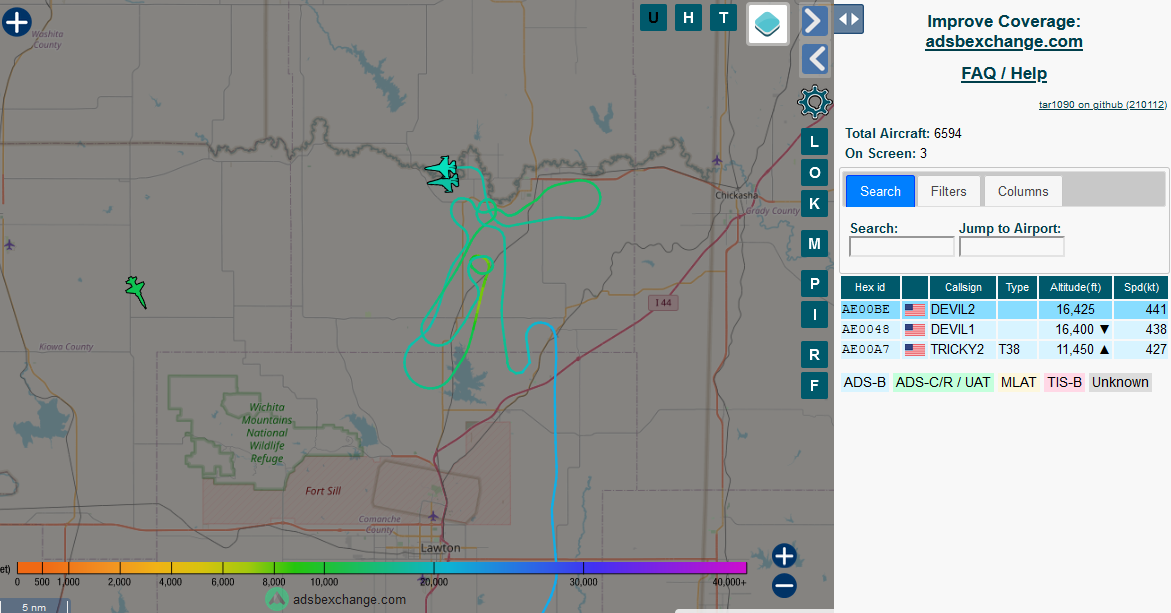
Task: Select the TRICKY2 row callsign
Action: (957, 349)
